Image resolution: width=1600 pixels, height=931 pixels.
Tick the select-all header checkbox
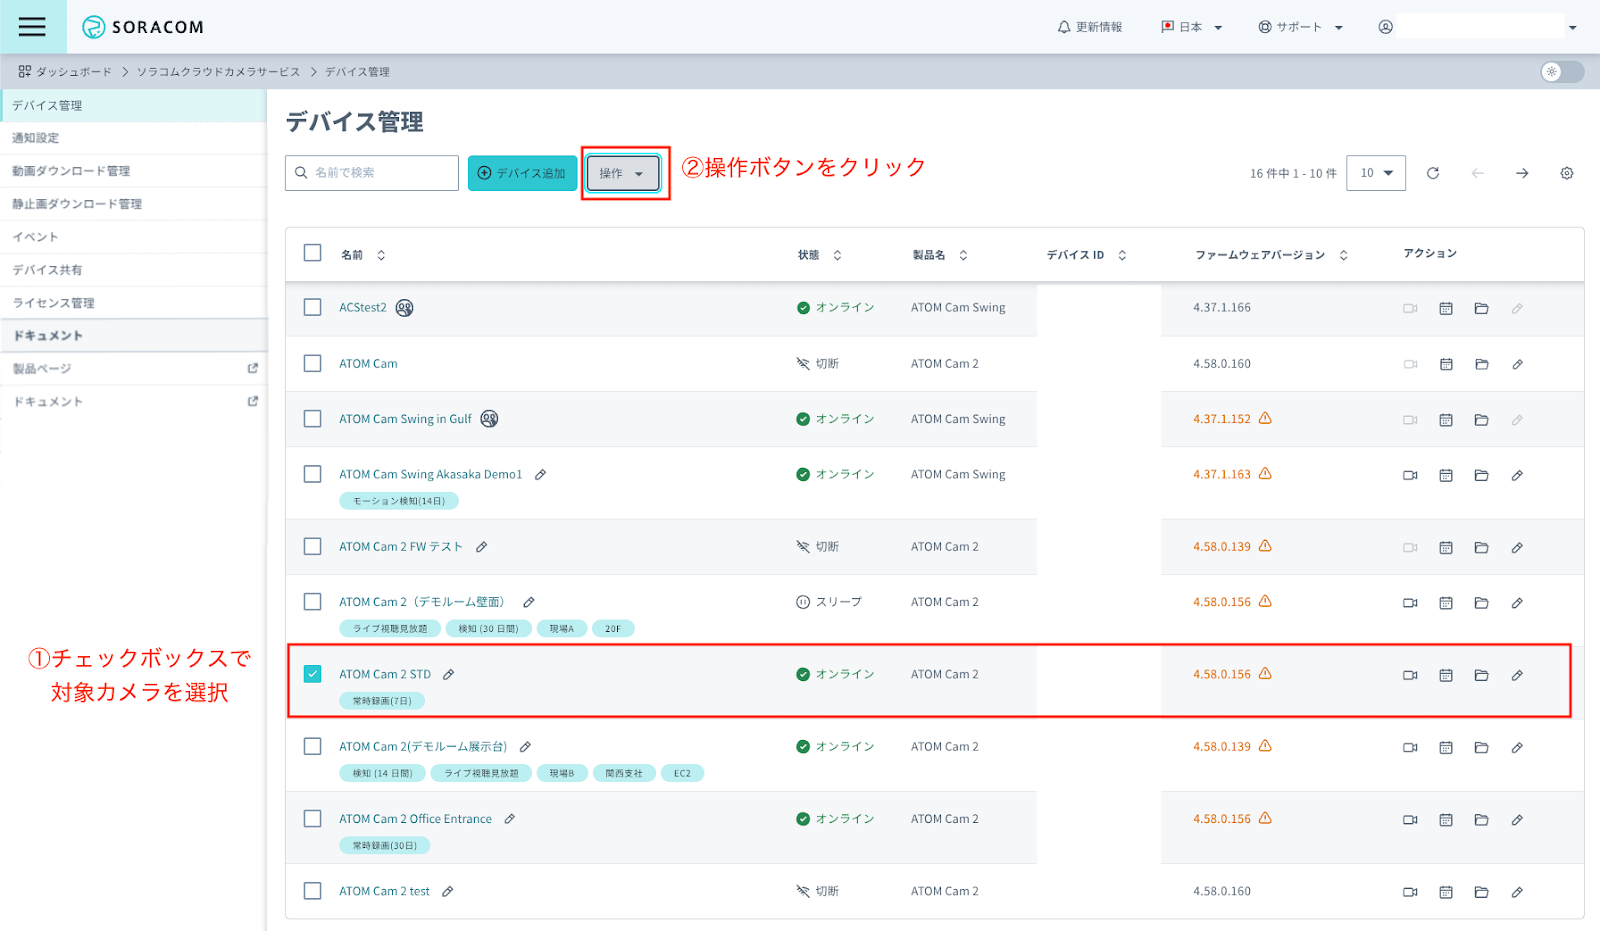point(313,253)
